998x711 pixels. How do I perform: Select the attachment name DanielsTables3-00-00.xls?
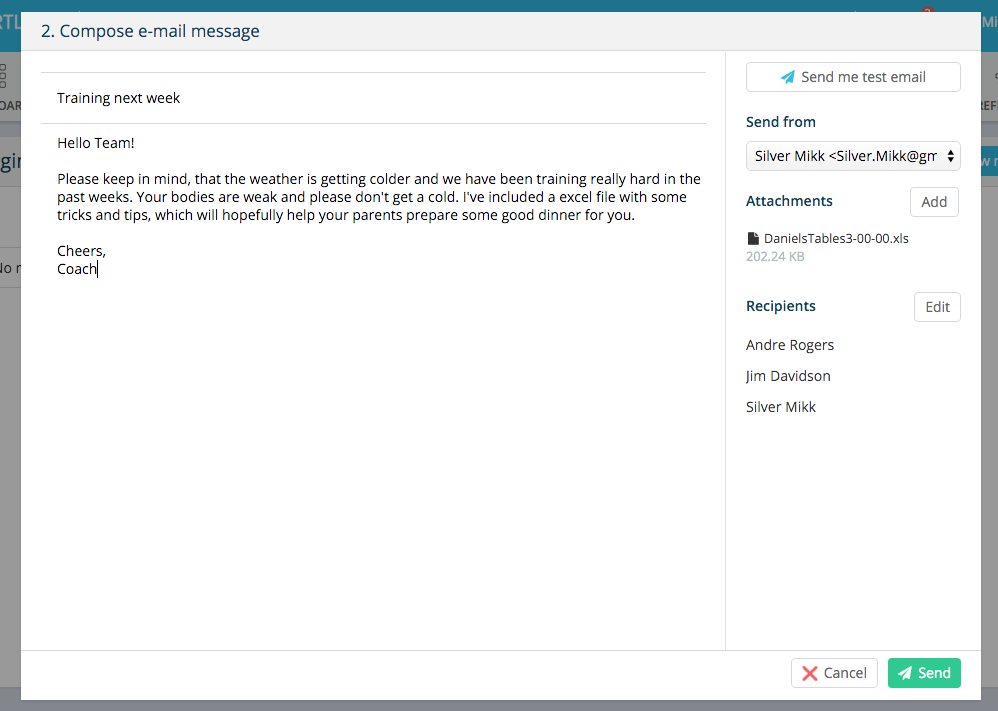click(836, 239)
